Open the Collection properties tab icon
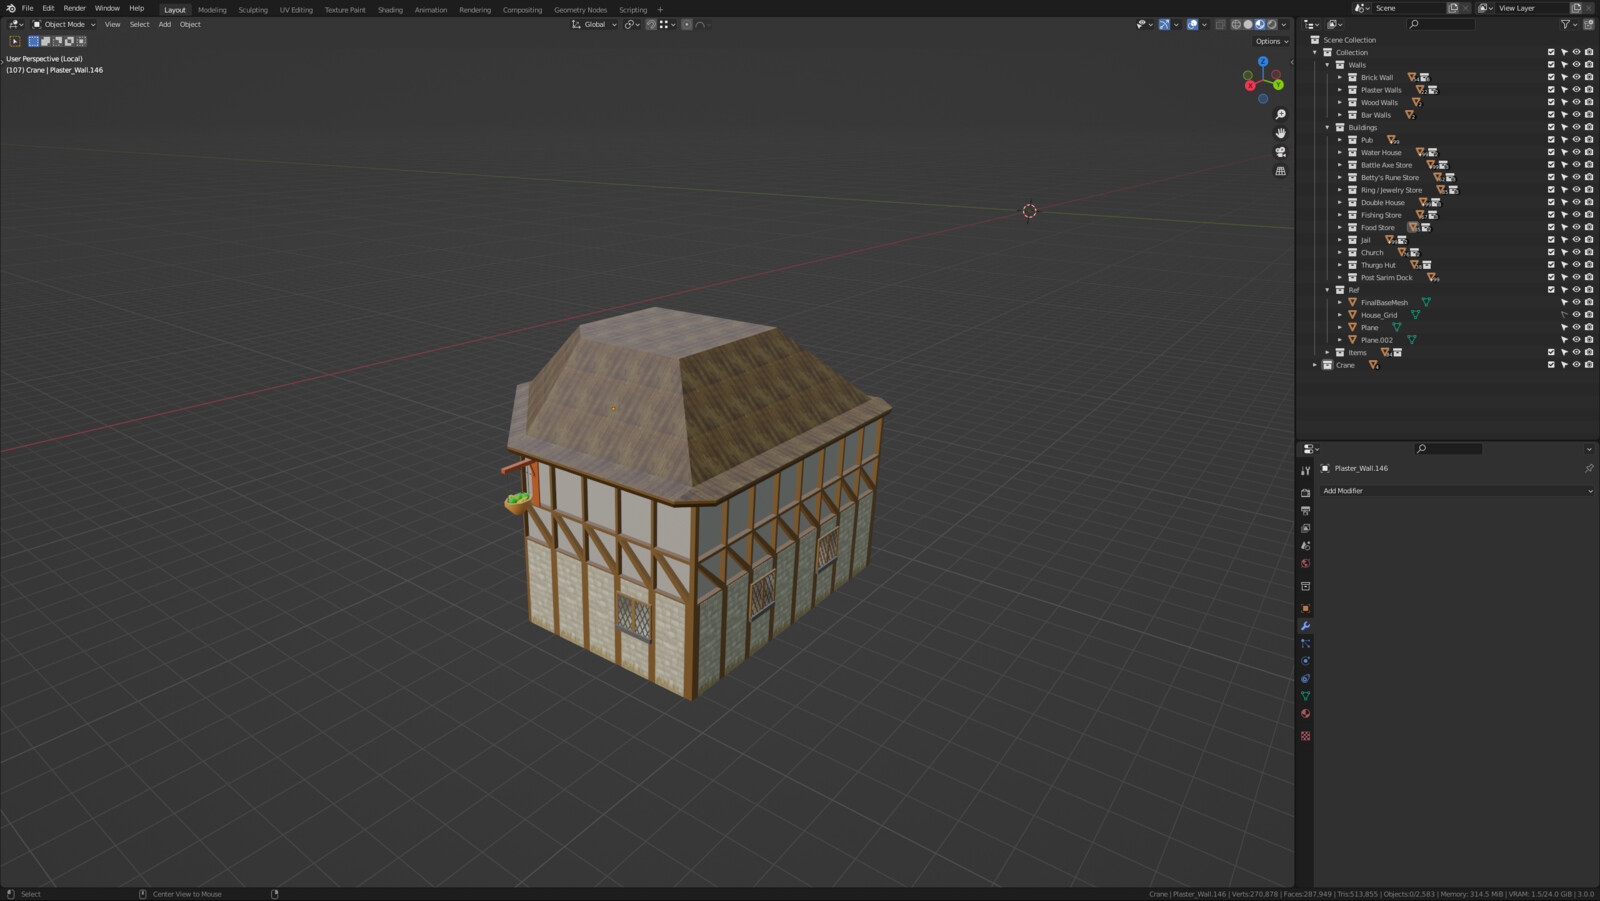The image size is (1600, 901). point(1305,586)
